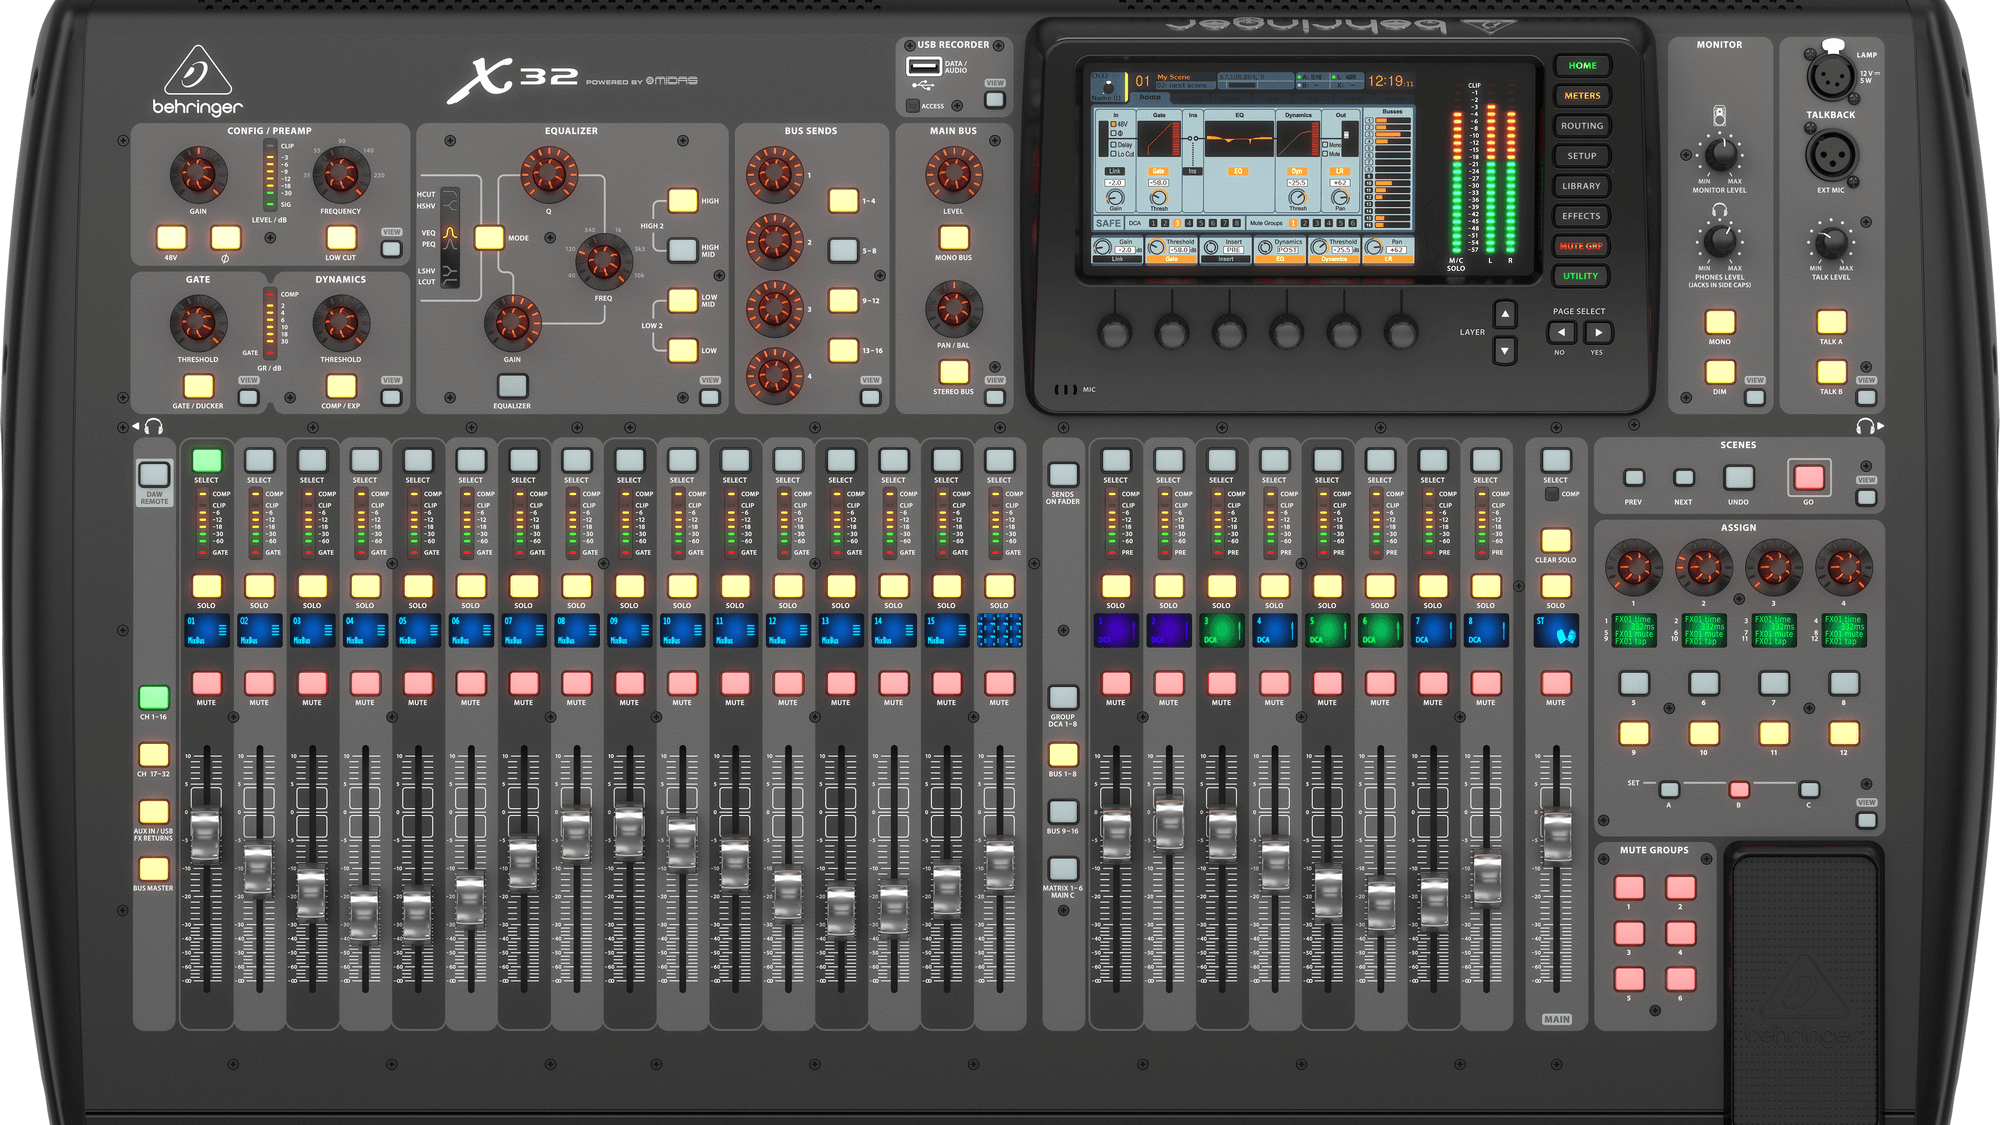The width and height of the screenshot is (2000, 1125).
Task: Click the Main fader handle
Action: (x=1556, y=835)
